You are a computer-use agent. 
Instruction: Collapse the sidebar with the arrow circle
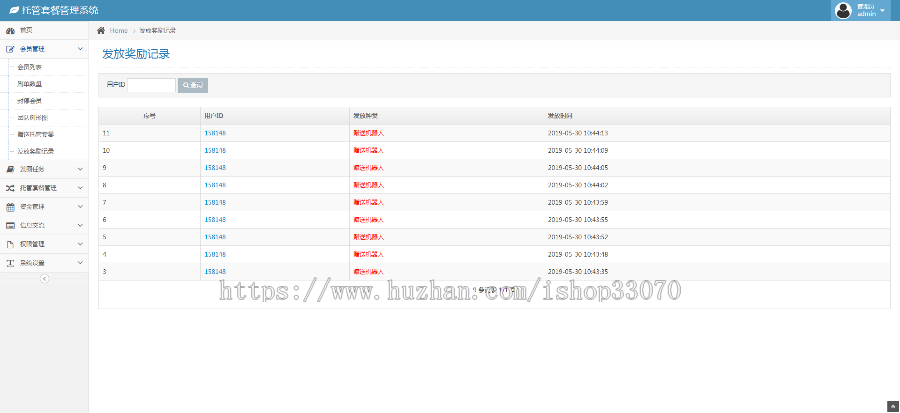(x=44, y=278)
